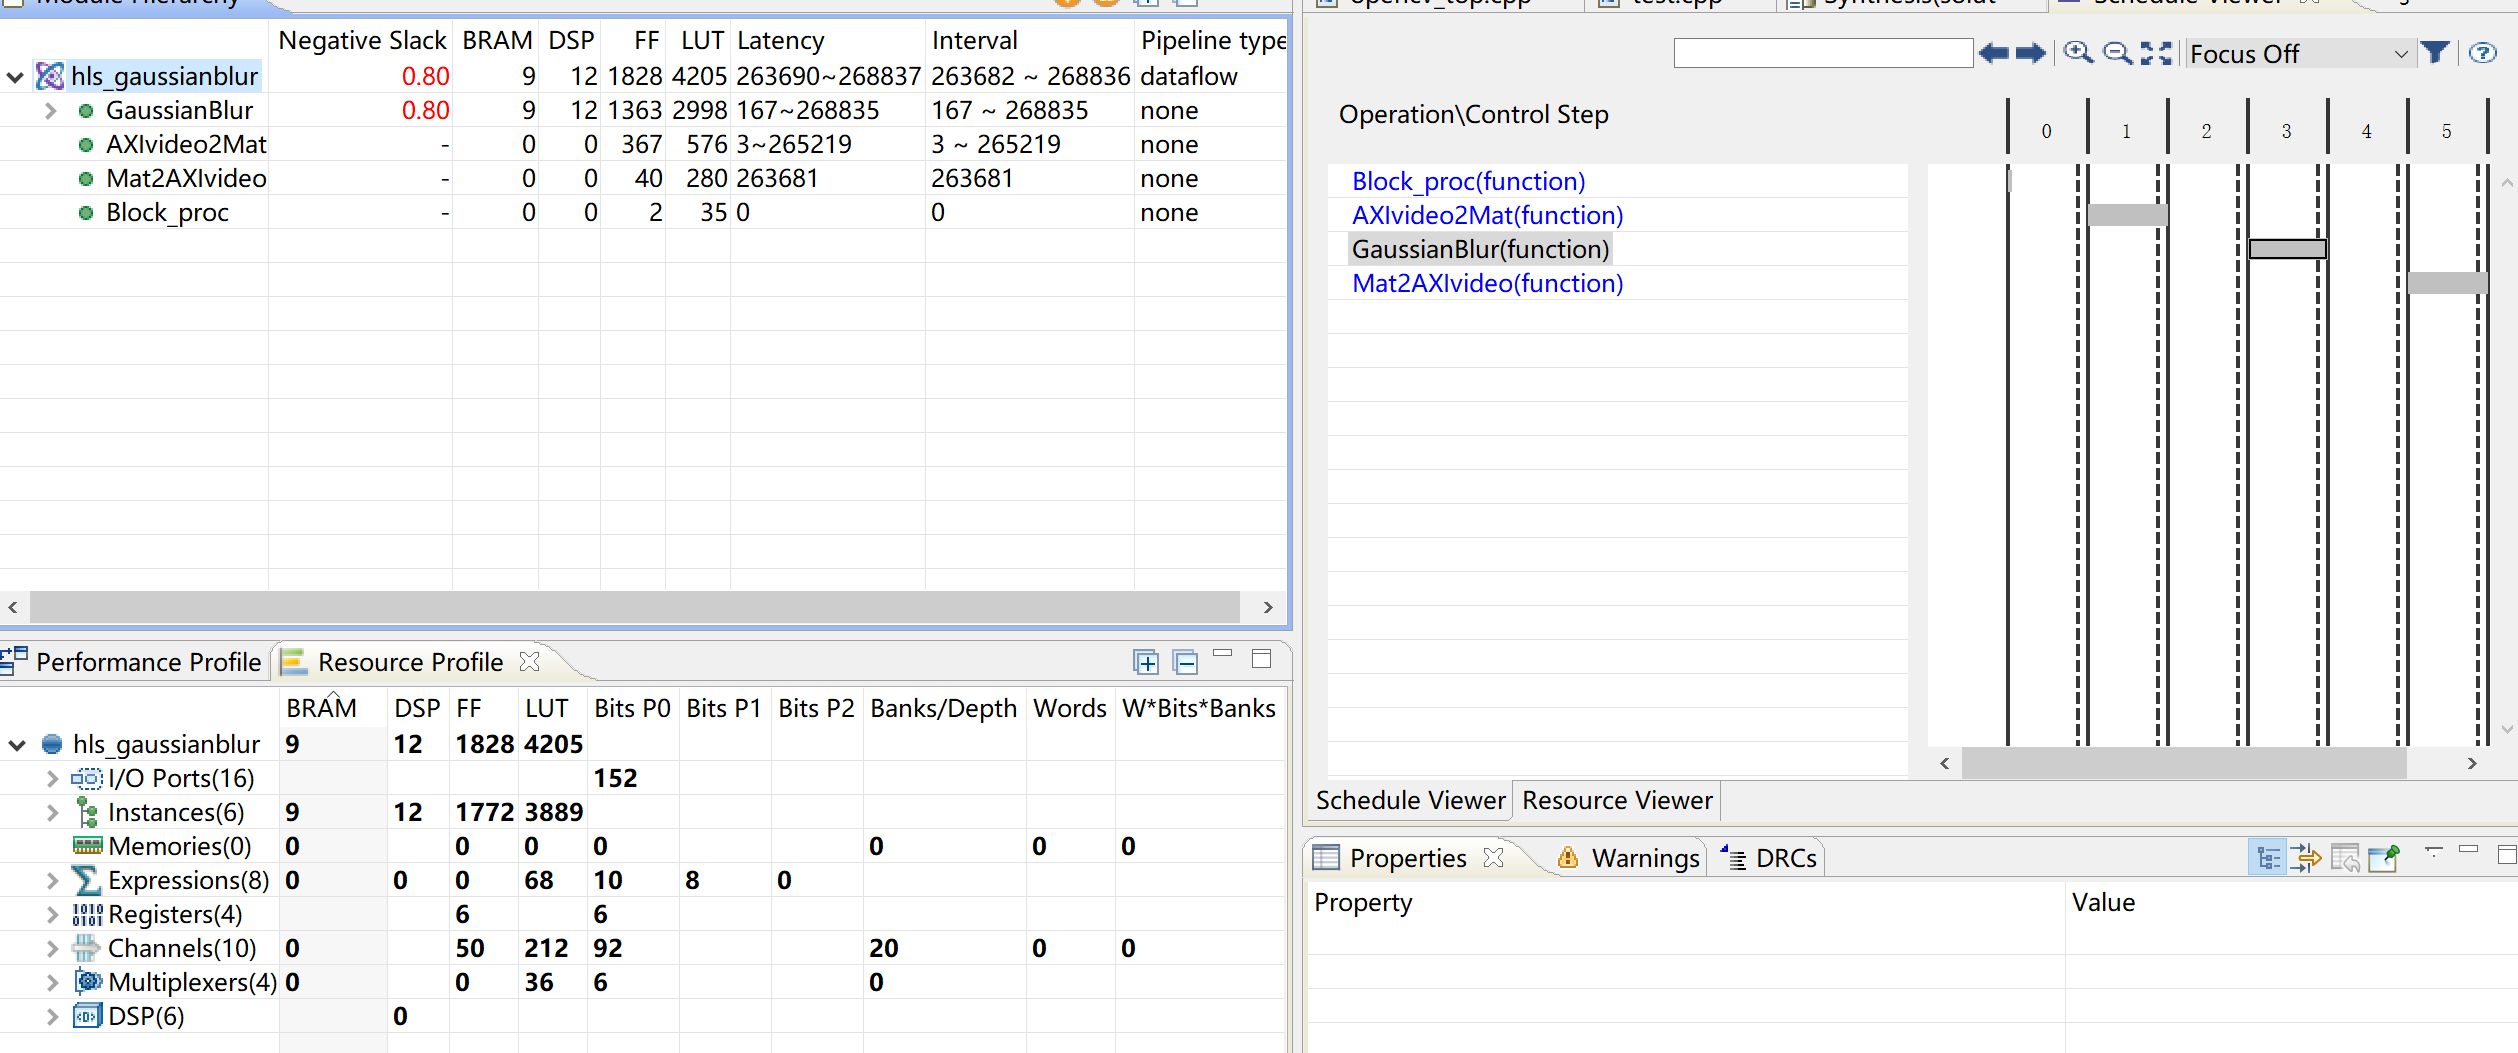This screenshot has height=1053, width=2518.
Task: Collapse the hls_gaussianblur module hierarchy node
Action: click(x=14, y=75)
